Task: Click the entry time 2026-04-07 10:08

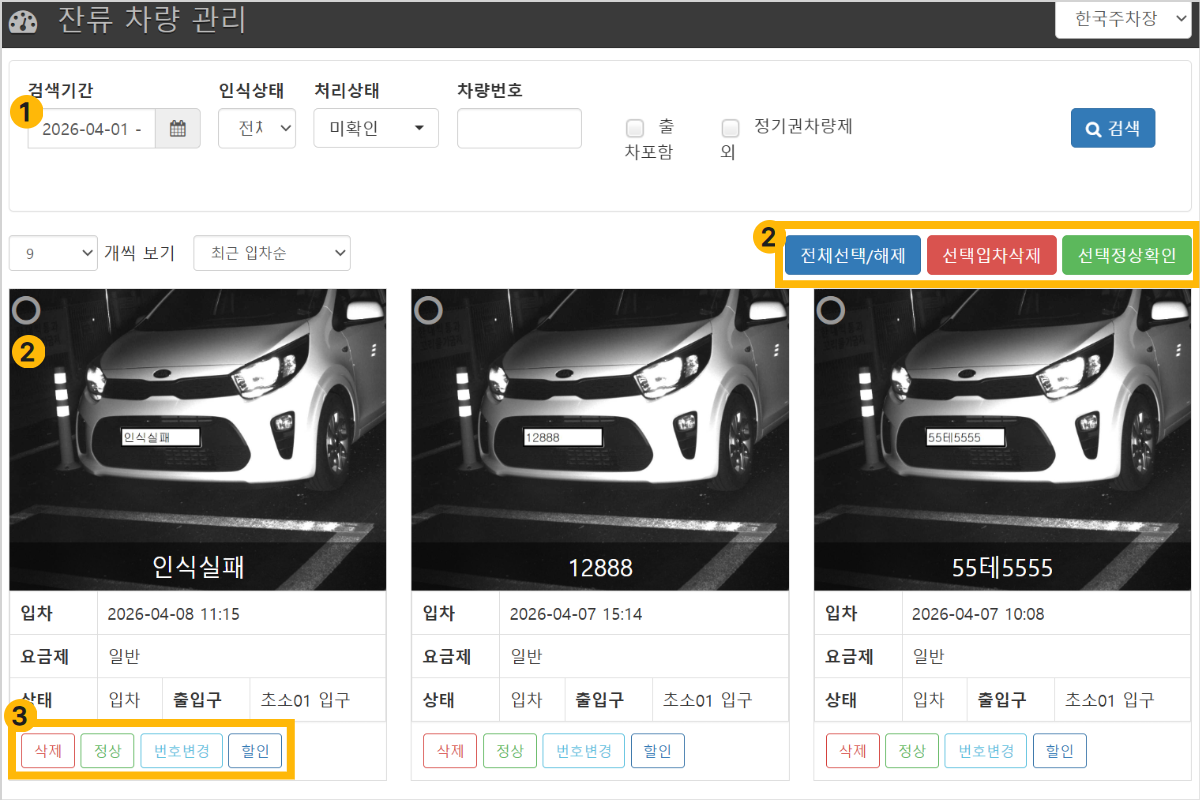Action: click(x=978, y=614)
